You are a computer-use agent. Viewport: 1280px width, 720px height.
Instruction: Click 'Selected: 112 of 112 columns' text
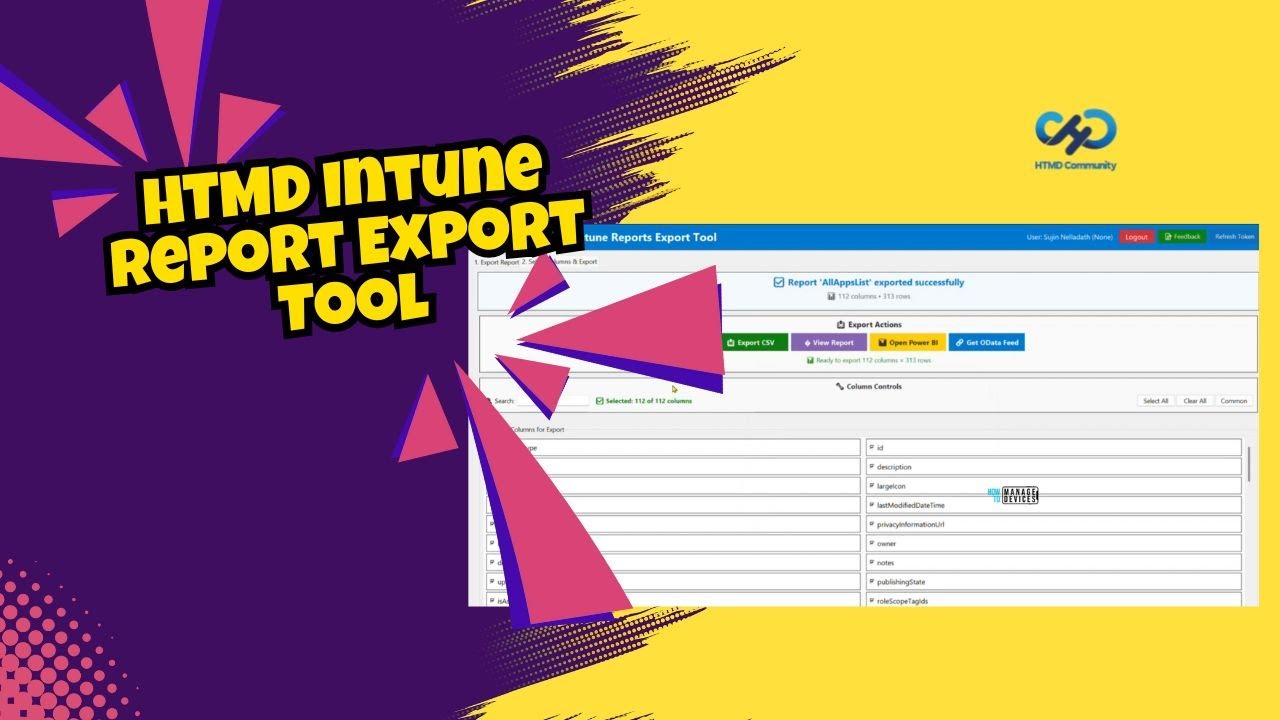(x=648, y=401)
